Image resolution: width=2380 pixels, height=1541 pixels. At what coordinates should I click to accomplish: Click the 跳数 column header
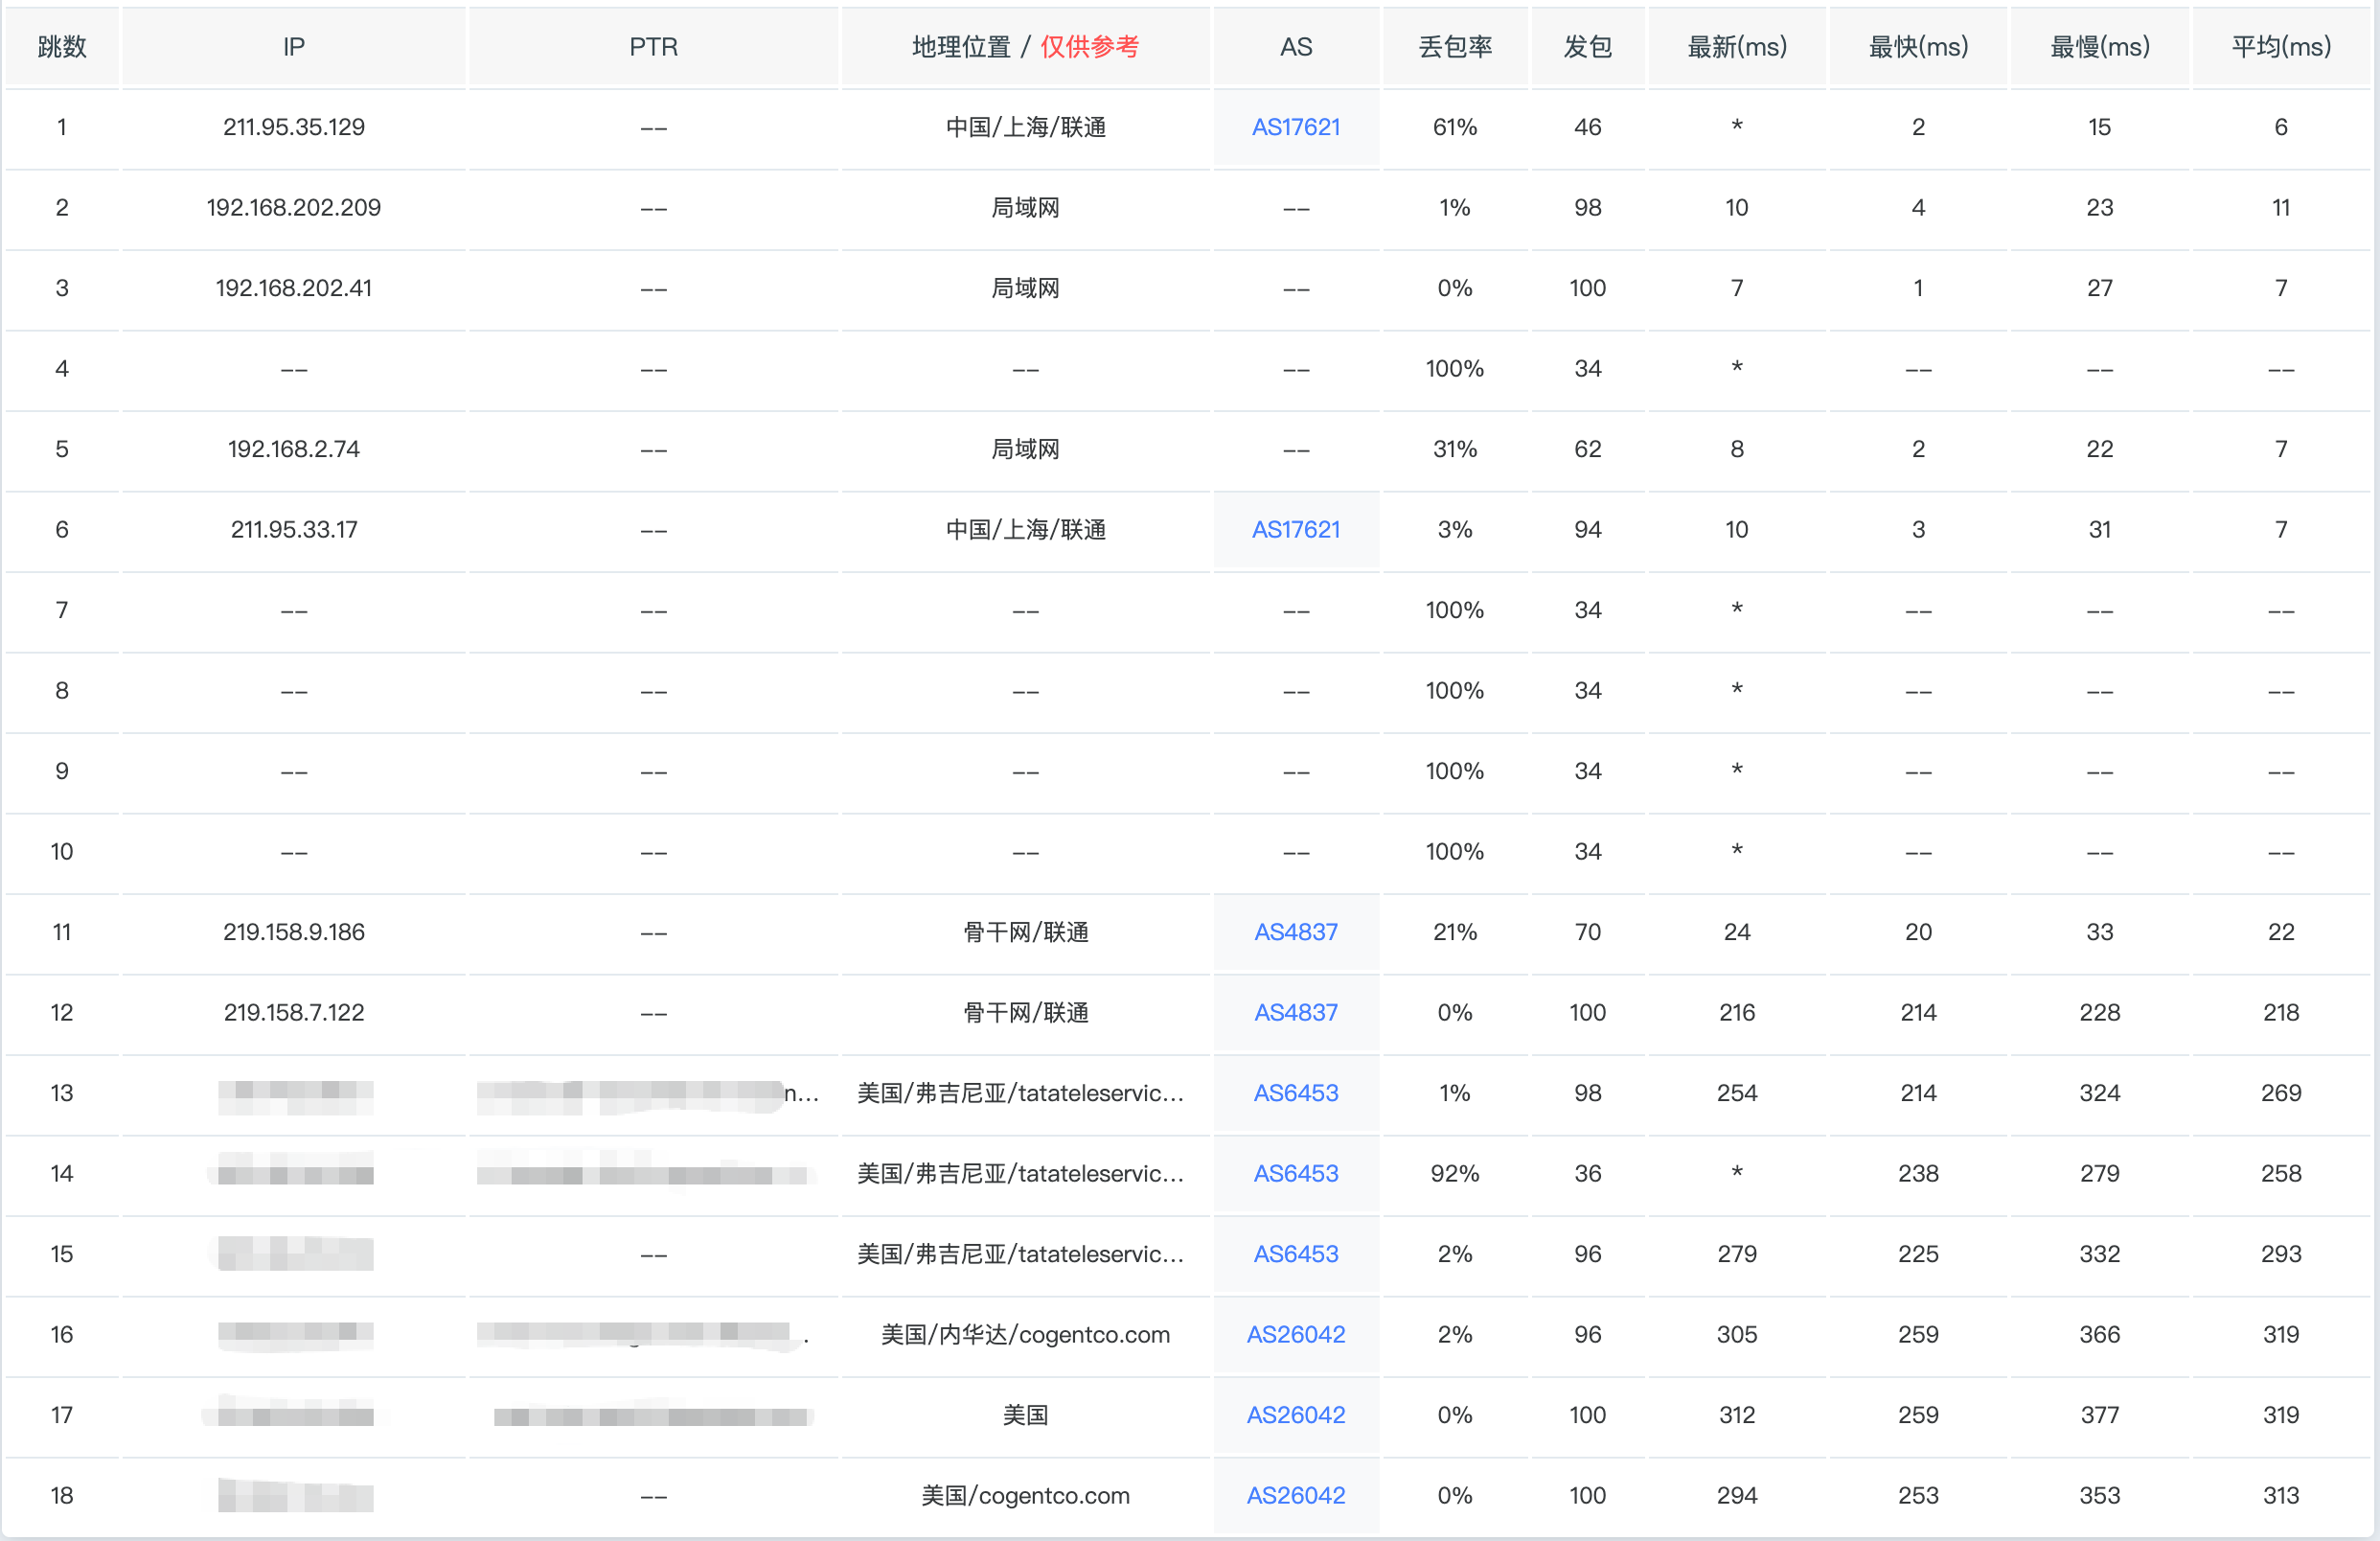click(62, 47)
